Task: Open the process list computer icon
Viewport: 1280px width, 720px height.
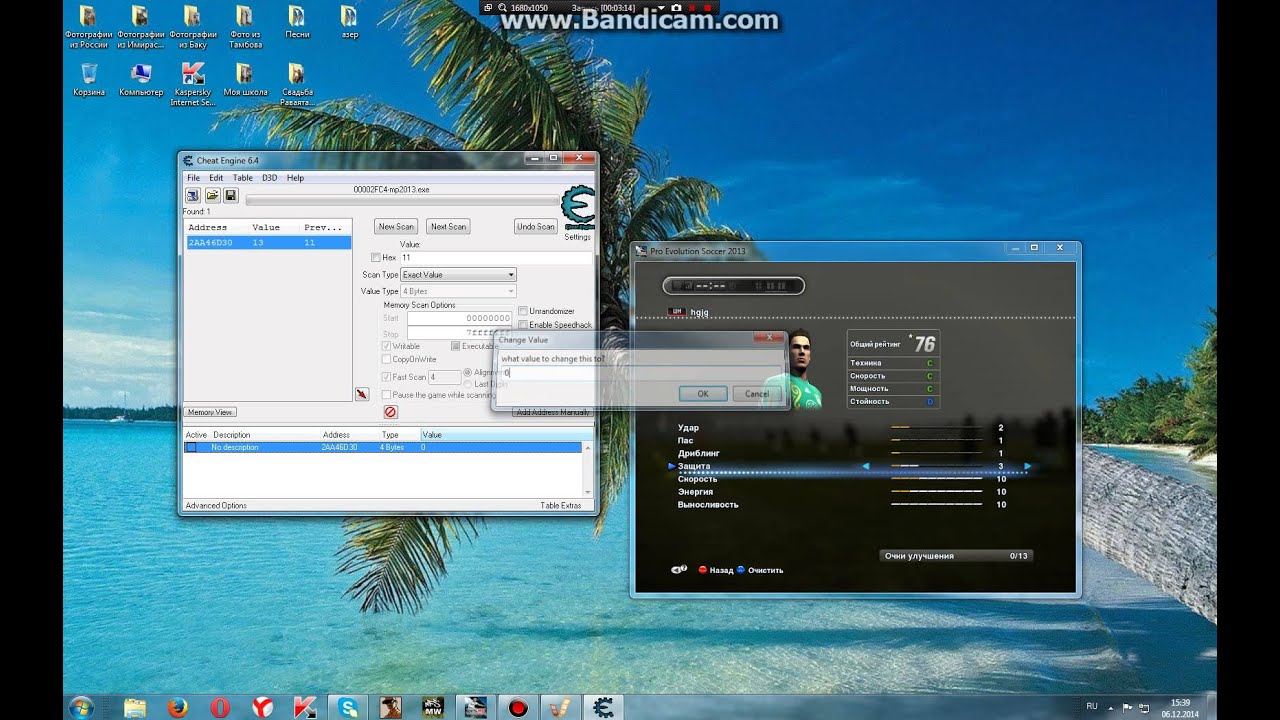Action: (193, 195)
